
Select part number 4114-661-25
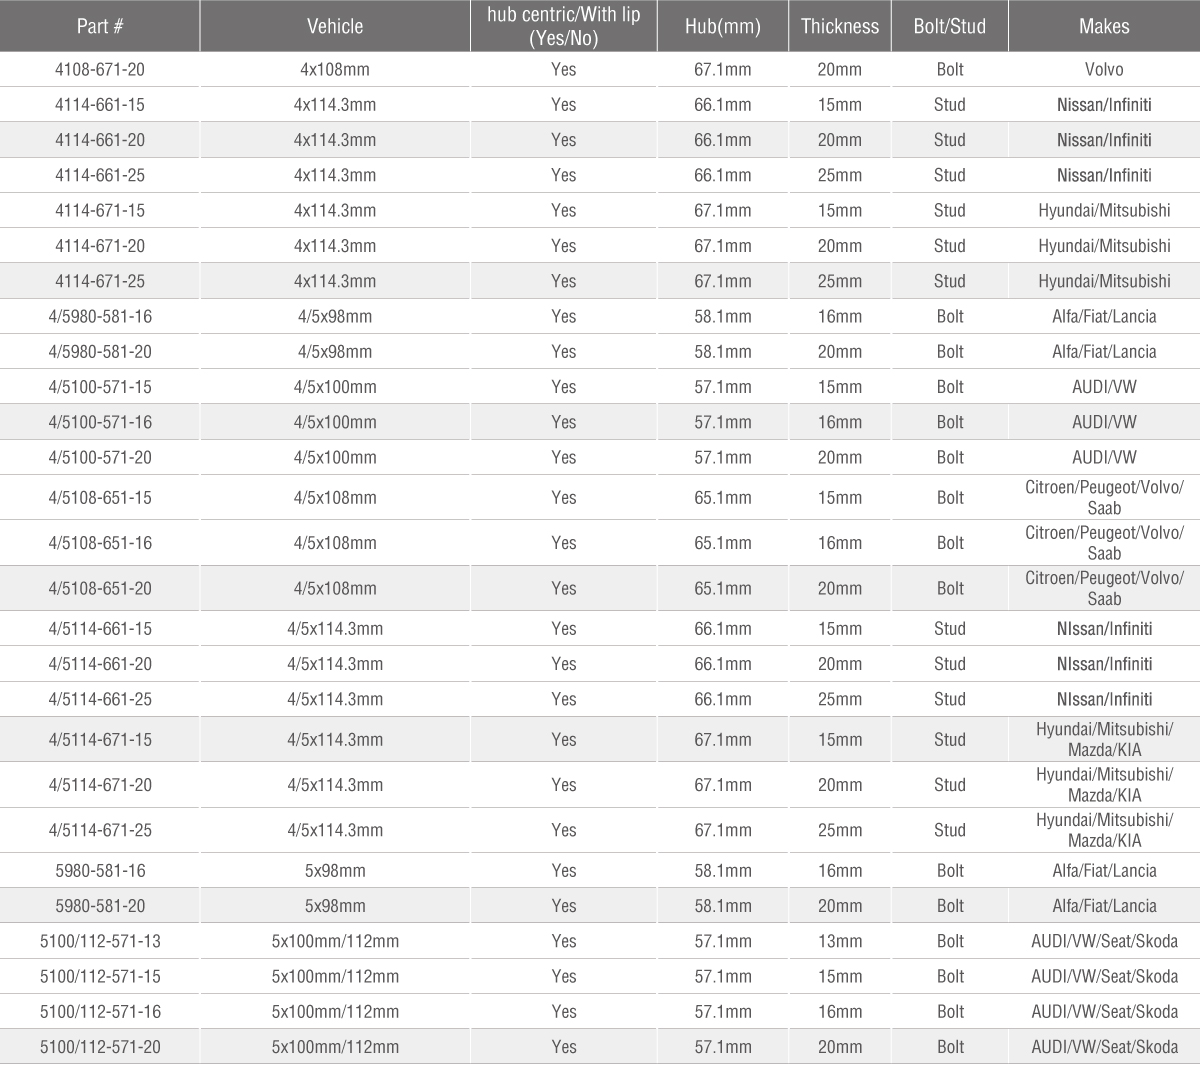[x=100, y=175]
